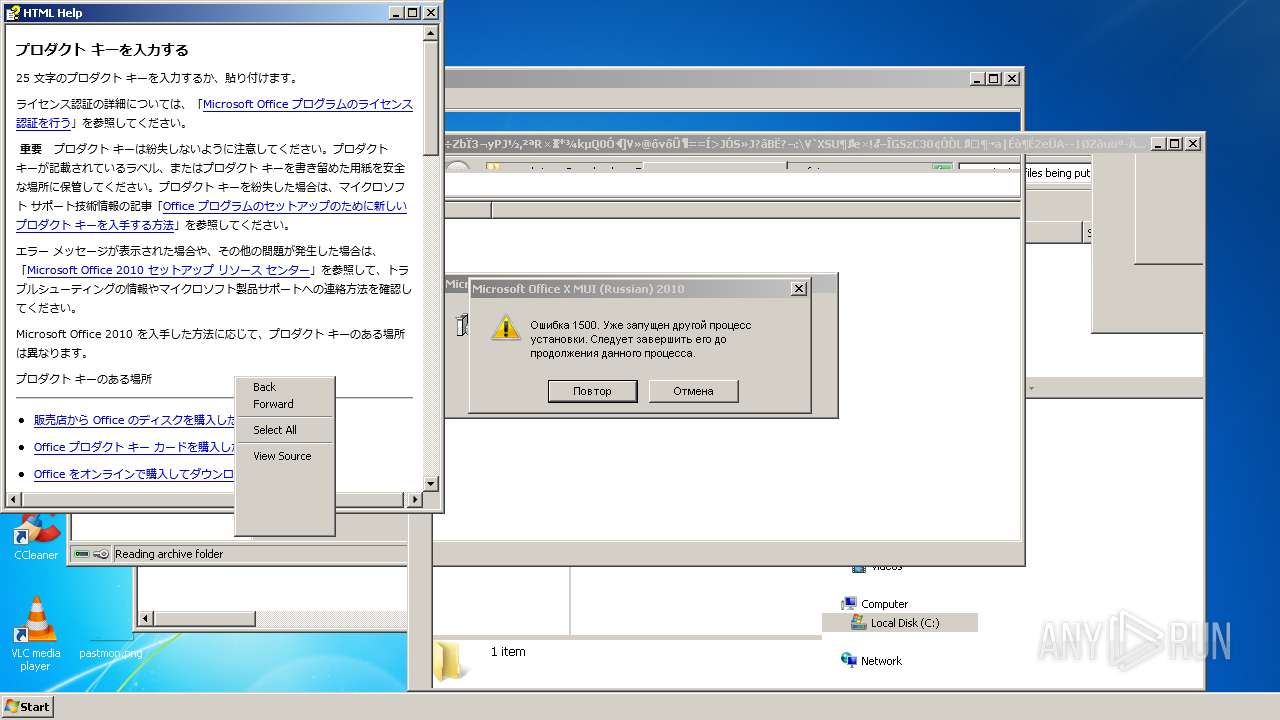Close the middle blank-title window
Screen dimensions: 1280x720
point(1012,78)
